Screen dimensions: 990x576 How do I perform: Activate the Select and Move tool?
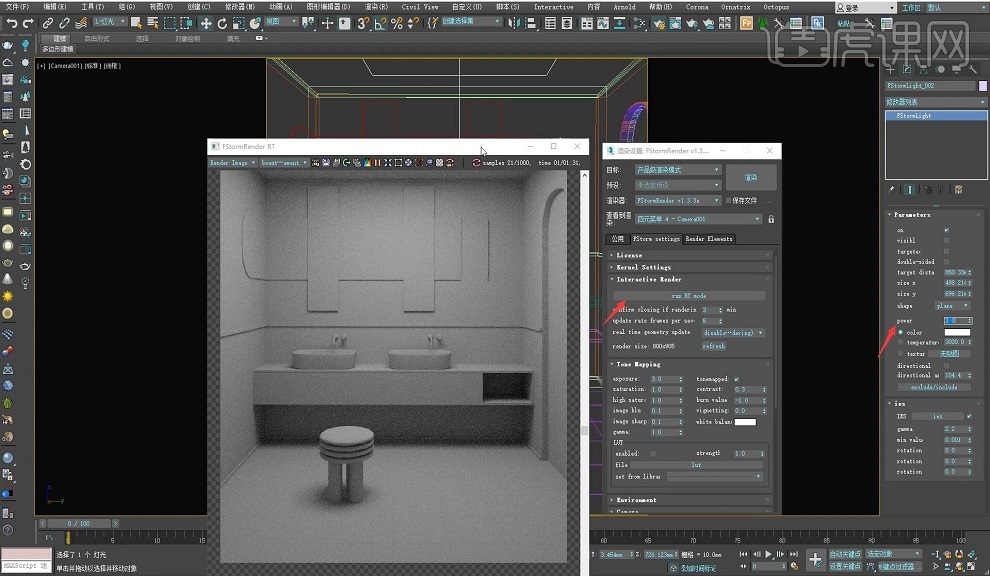click(206, 24)
